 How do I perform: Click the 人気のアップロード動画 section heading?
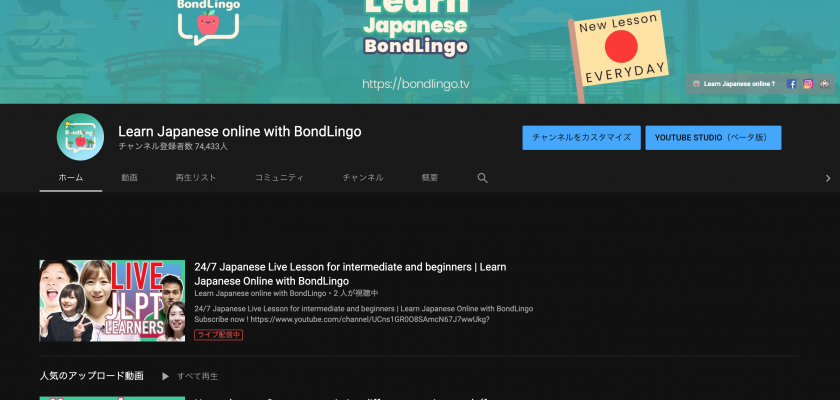[x=91, y=376]
